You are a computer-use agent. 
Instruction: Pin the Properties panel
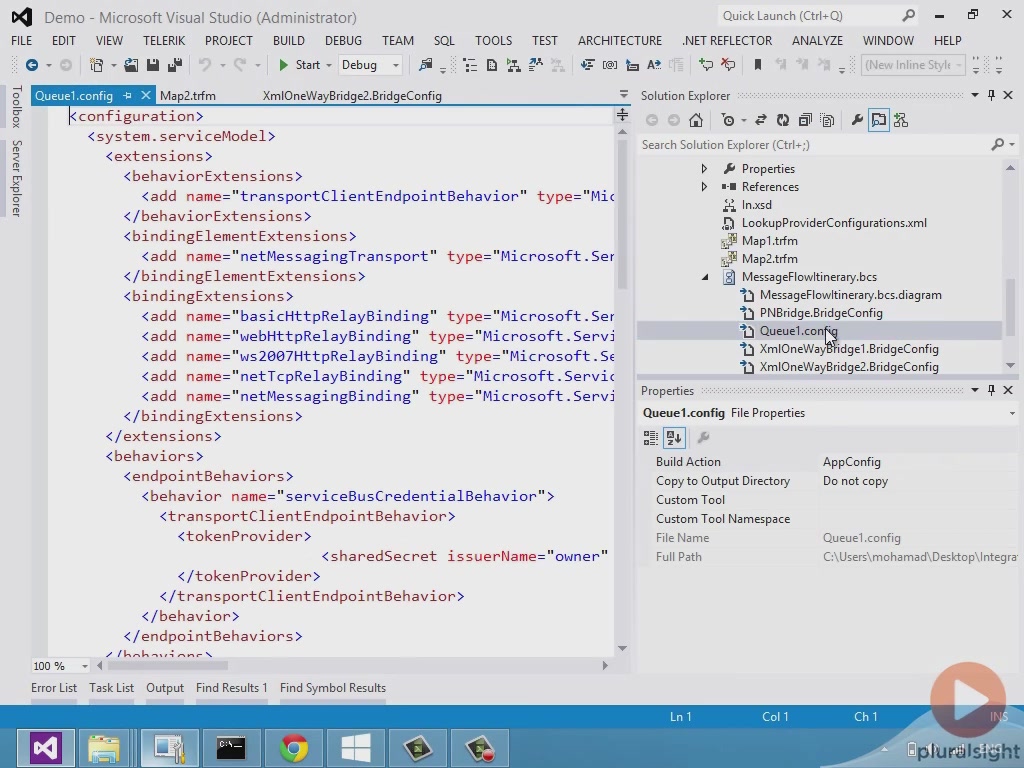pyautogui.click(x=991, y=390)
